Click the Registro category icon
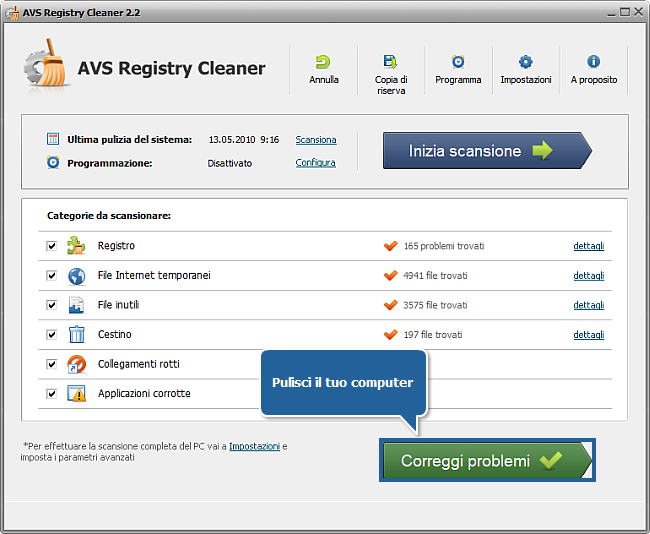Viewport: 650px width, 534px height. click(76, 245)
